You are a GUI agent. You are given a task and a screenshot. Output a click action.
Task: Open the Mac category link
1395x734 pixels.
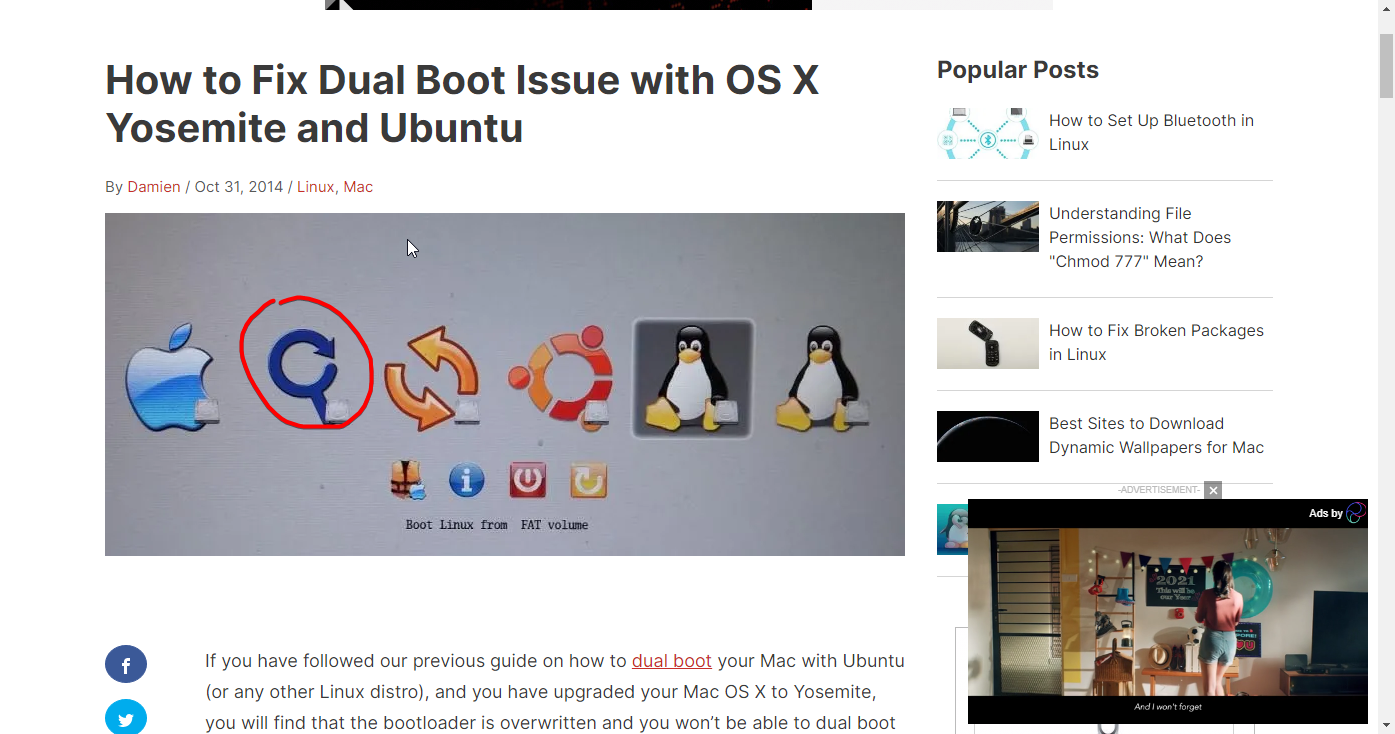[x=358, y=187]
